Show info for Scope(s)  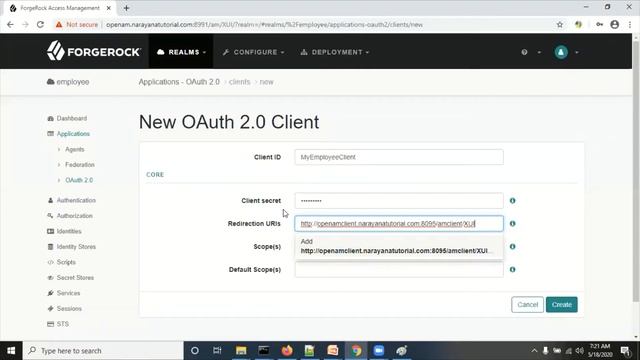coord(512,247)
